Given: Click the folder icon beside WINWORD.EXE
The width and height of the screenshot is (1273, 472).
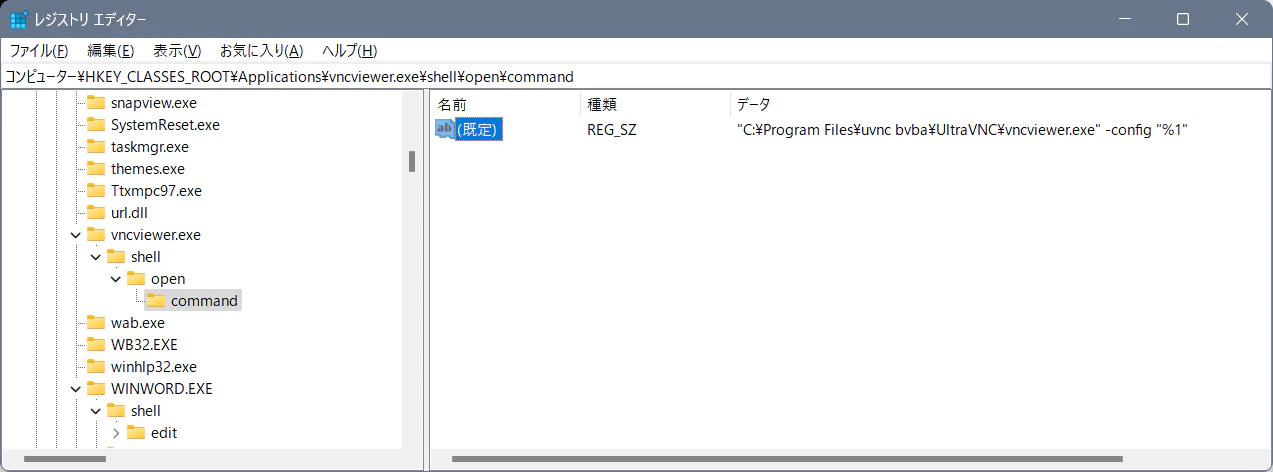Looking at the screenshot, I should coord(96,389).
